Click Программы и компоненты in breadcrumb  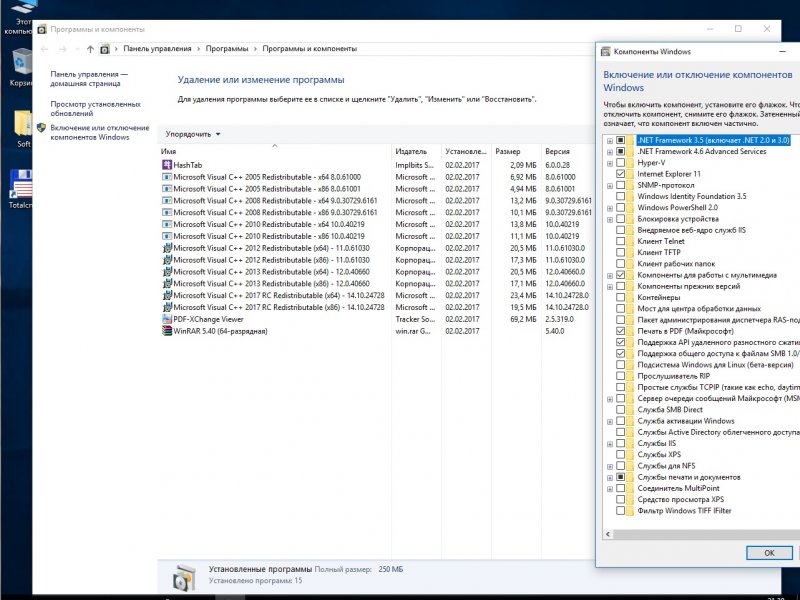click(309, 49)
